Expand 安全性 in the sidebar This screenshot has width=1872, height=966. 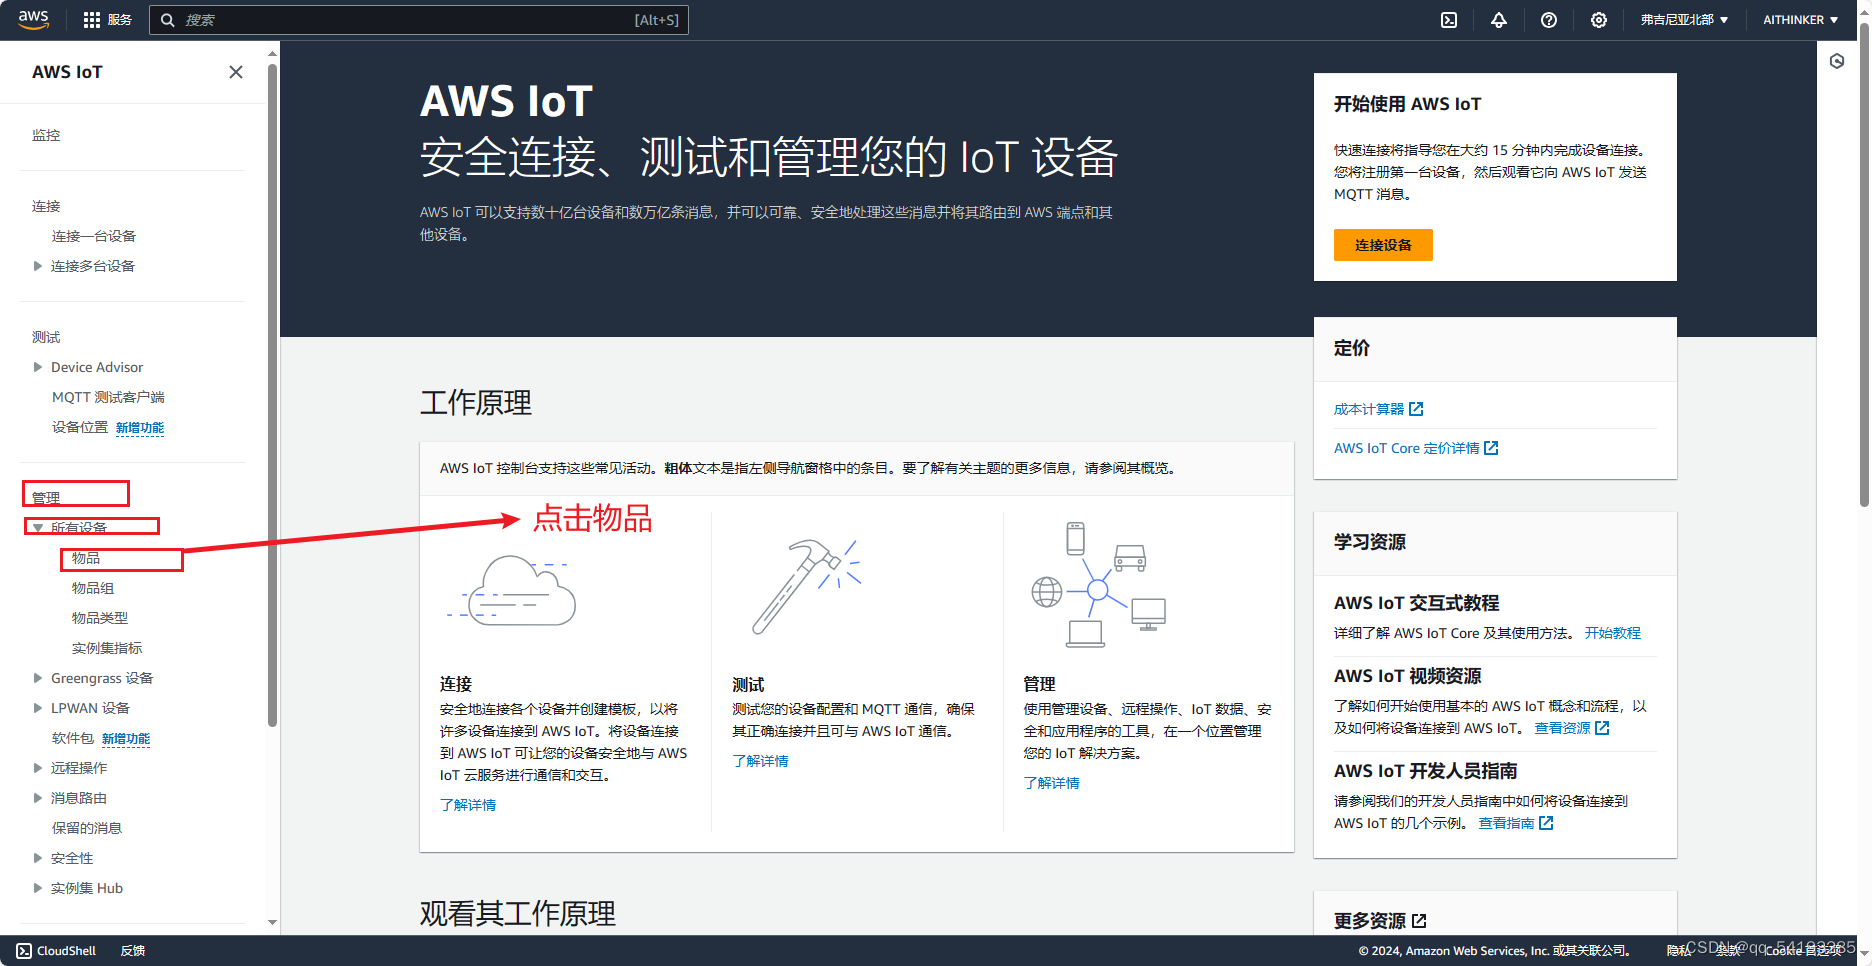[x=38, y=858]
